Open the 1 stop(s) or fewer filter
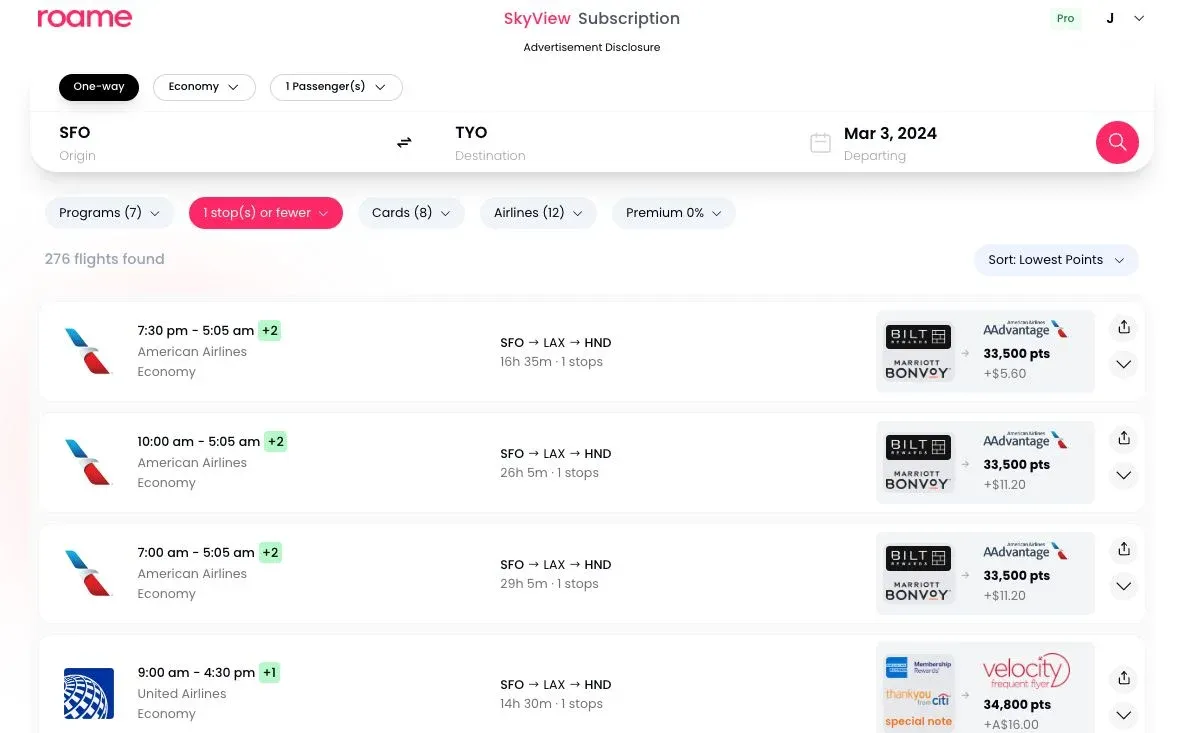 266,213
